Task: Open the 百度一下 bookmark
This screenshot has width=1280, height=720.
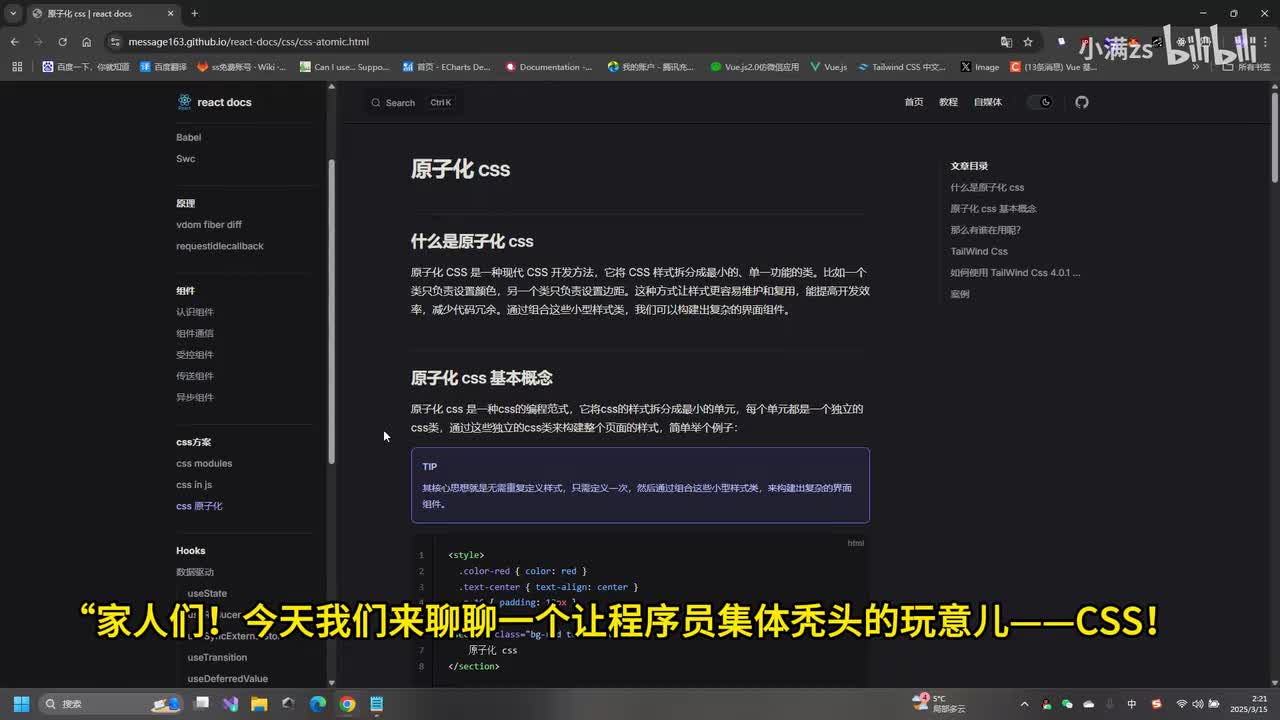Action: tap(86, 67)
